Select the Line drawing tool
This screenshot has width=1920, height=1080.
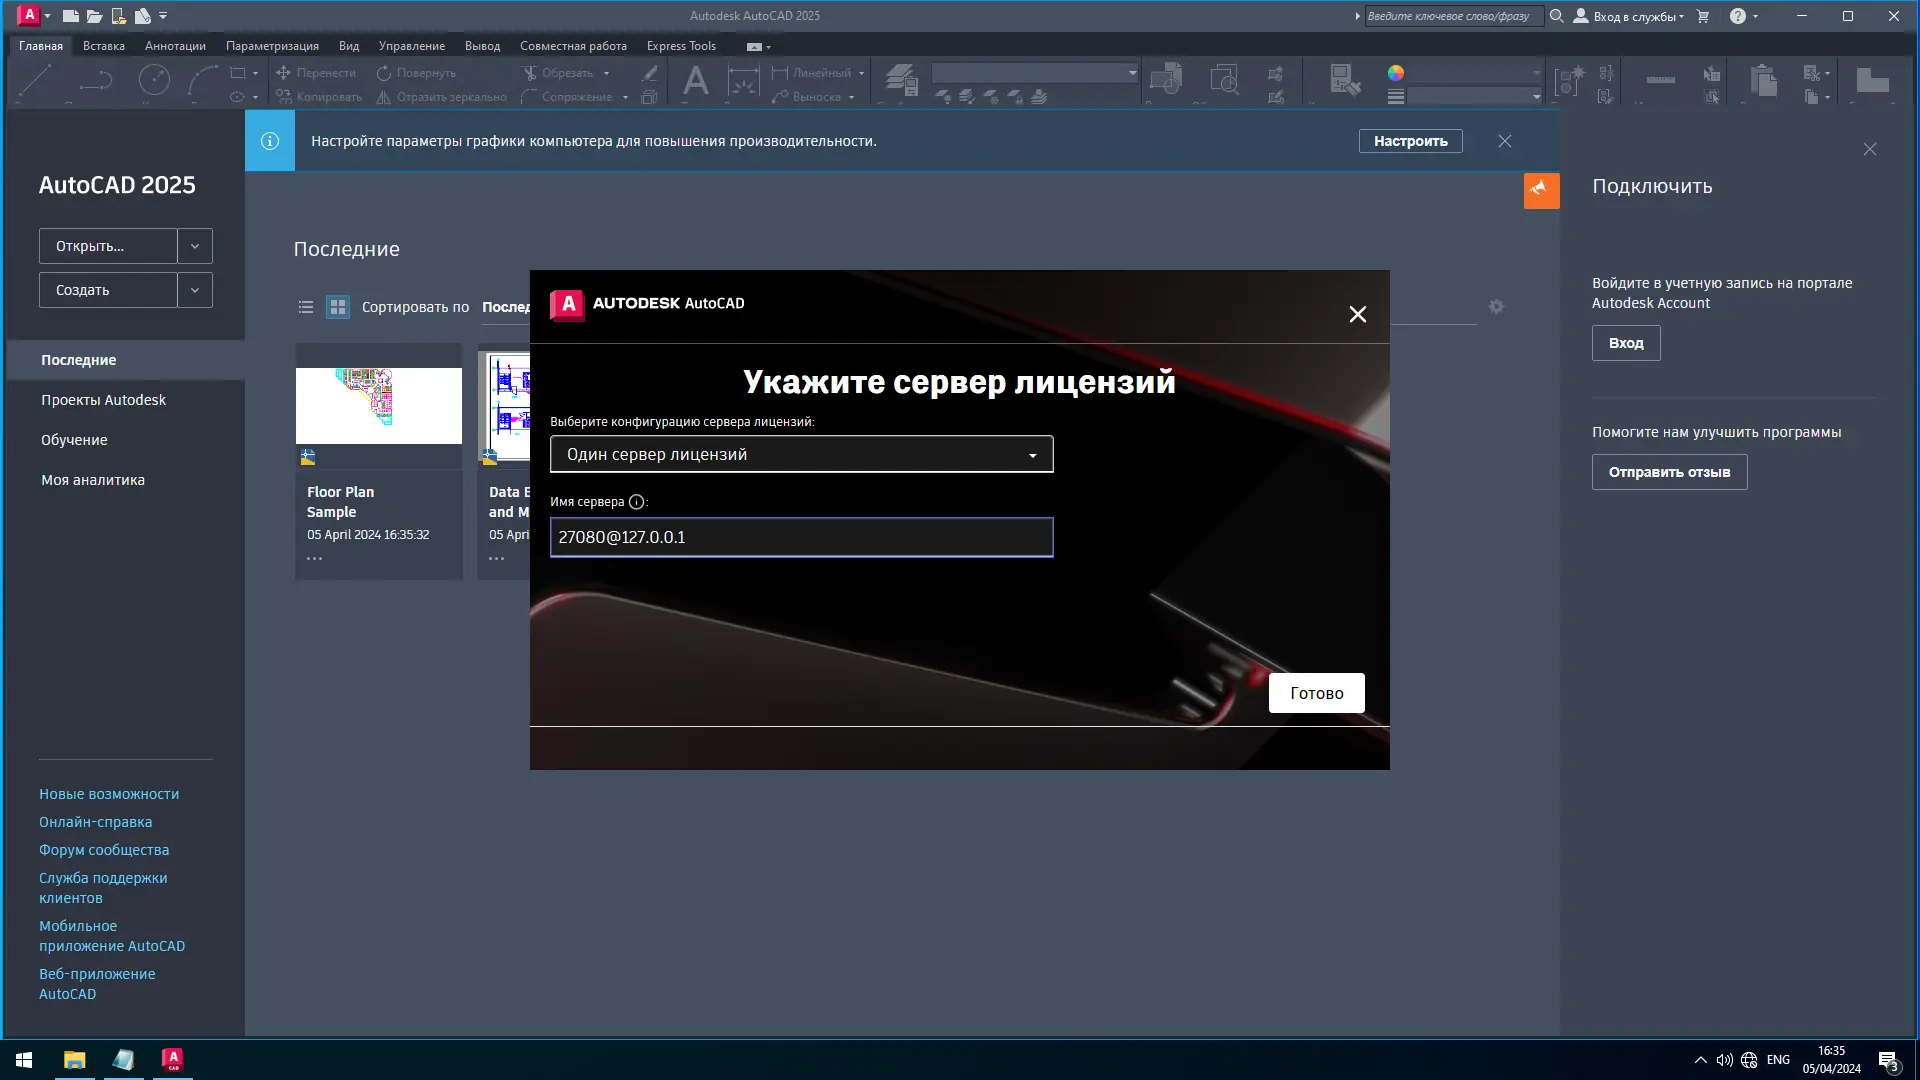click(x=33, y=80)
